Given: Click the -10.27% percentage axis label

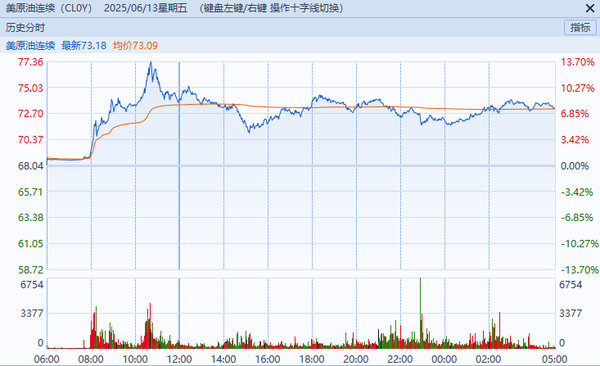Looking at the screenshot, I should tap(580, 243).
